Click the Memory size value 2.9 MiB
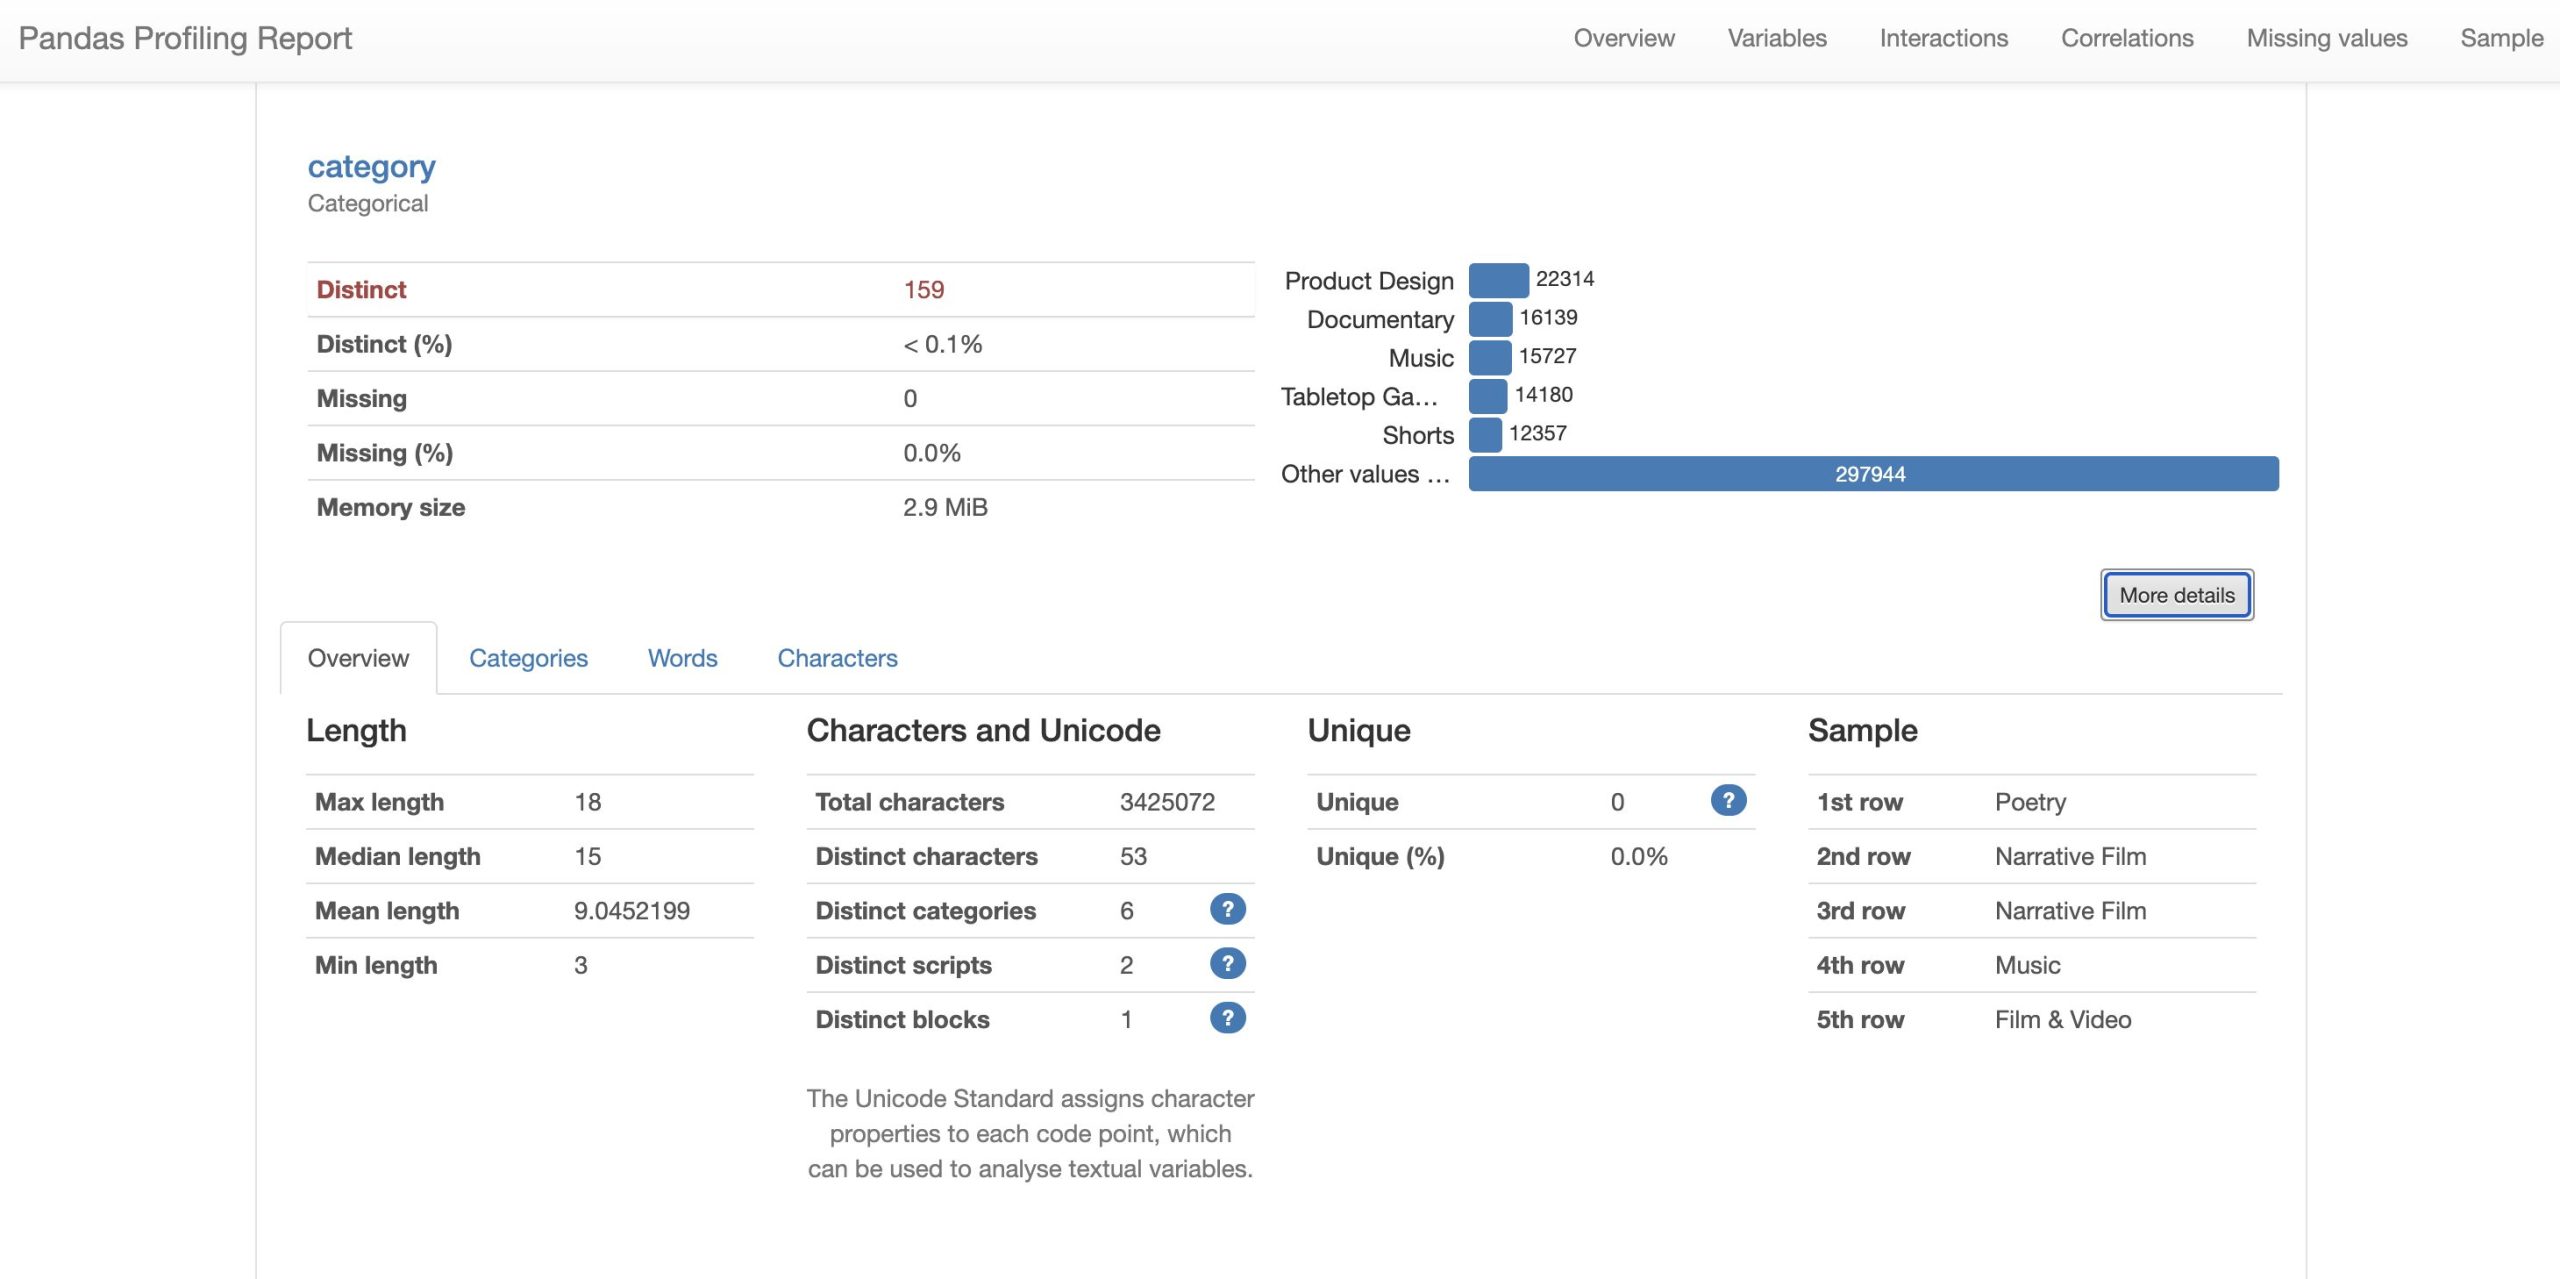This screenshot has height=1279, width=2560. (945, 507)
